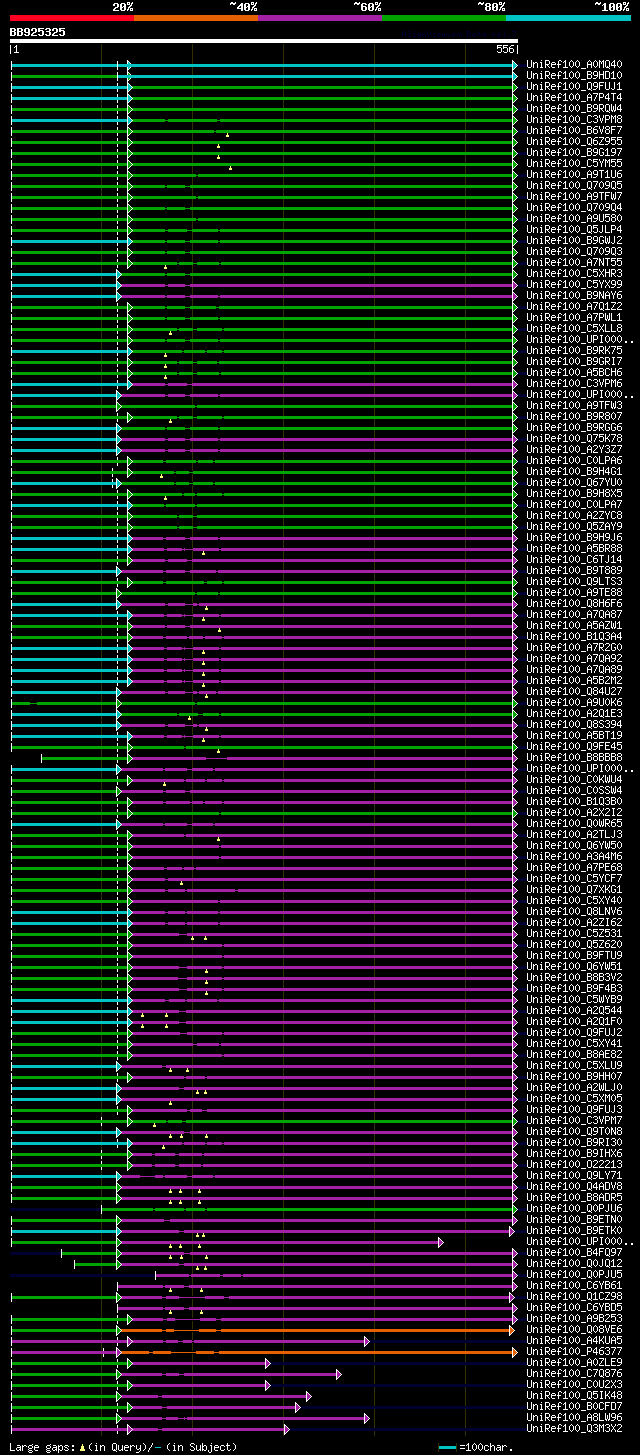Select the query name BB925325
640x1455 pixels.
pyautogui.click(x=38, y=32)
